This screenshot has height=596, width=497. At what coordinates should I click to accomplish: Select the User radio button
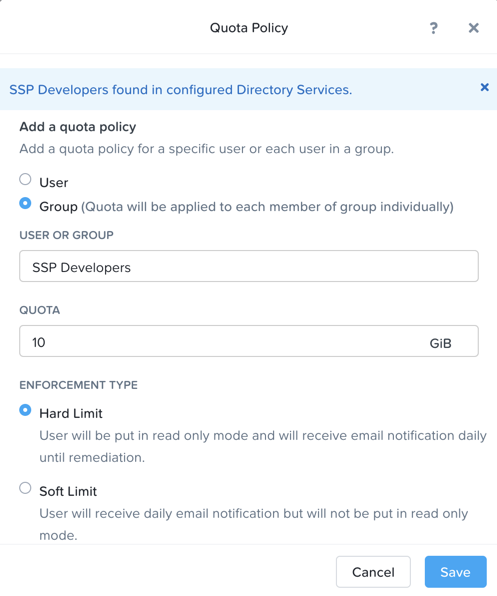[x=25, y=179]
